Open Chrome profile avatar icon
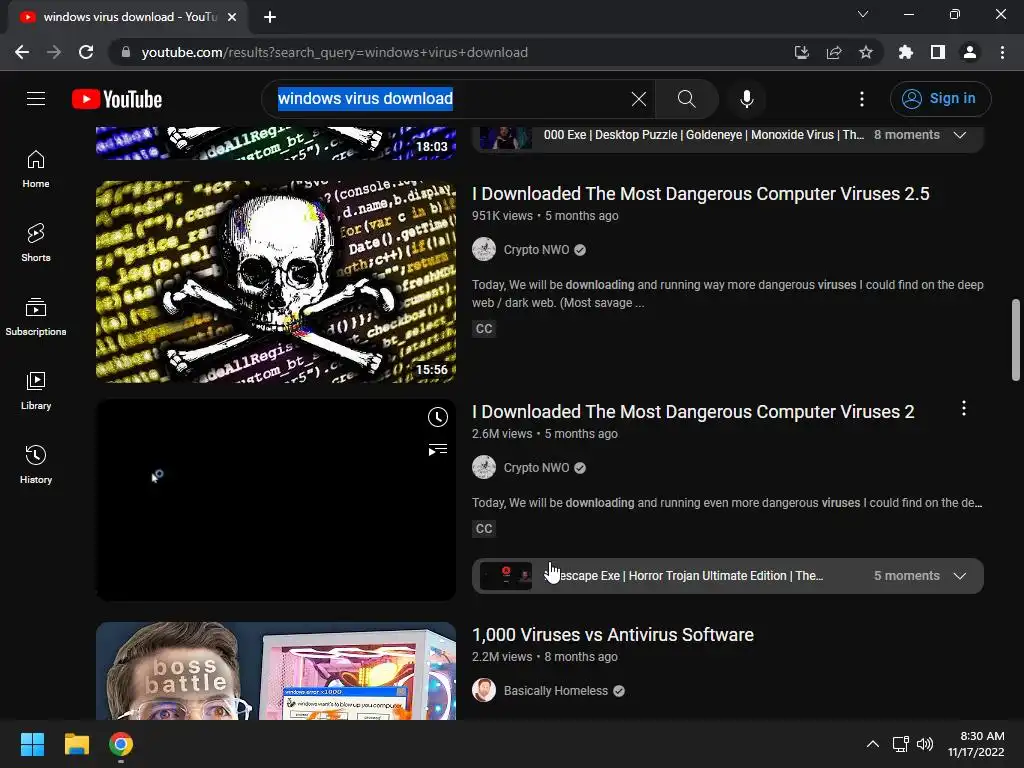 (x=970, y=52)
